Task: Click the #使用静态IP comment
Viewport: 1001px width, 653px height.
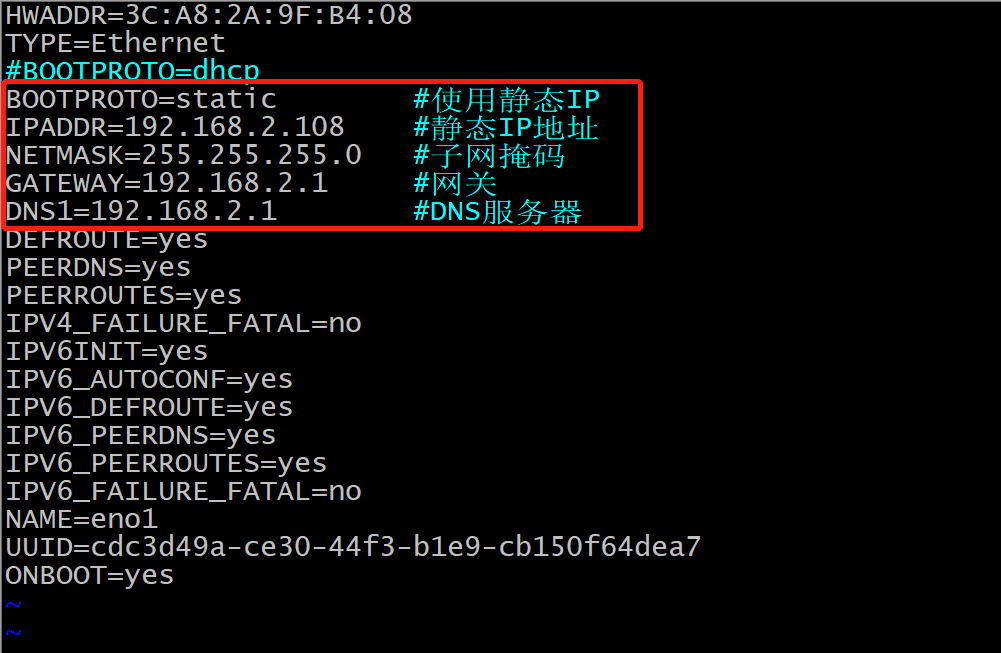Action: click(x=506, y=99)
